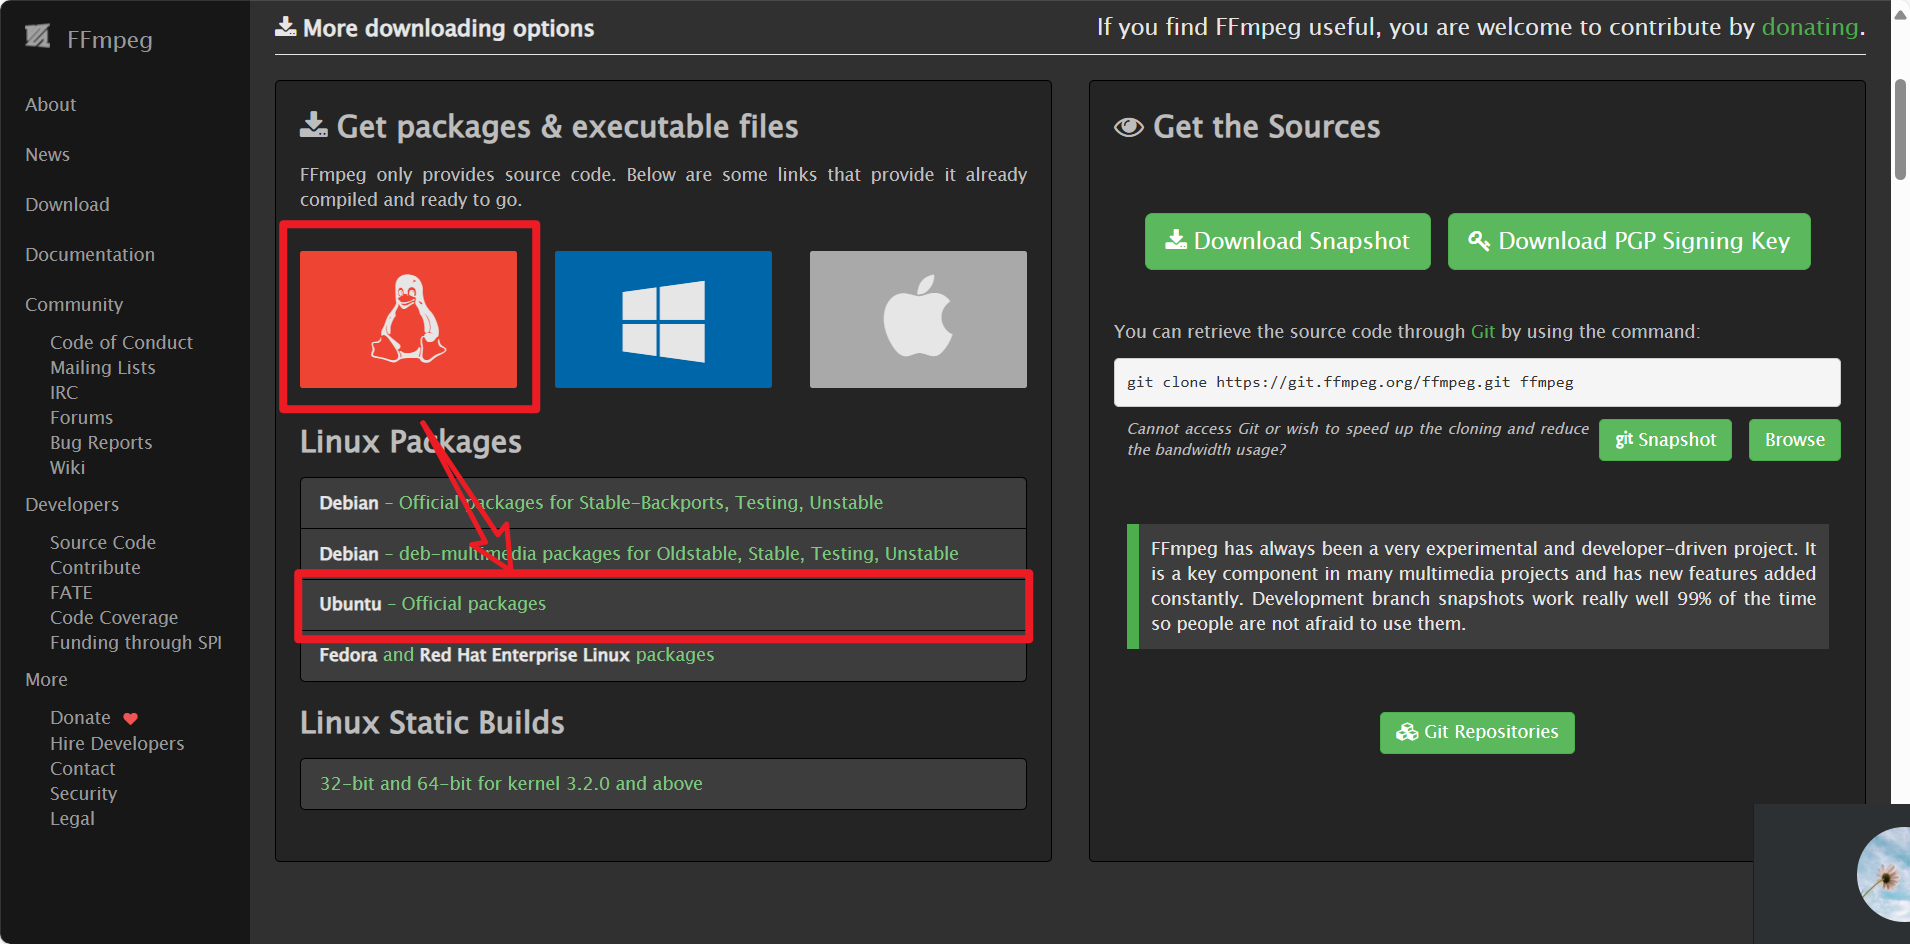Follow the green Git link in text

coord(1482,332)
